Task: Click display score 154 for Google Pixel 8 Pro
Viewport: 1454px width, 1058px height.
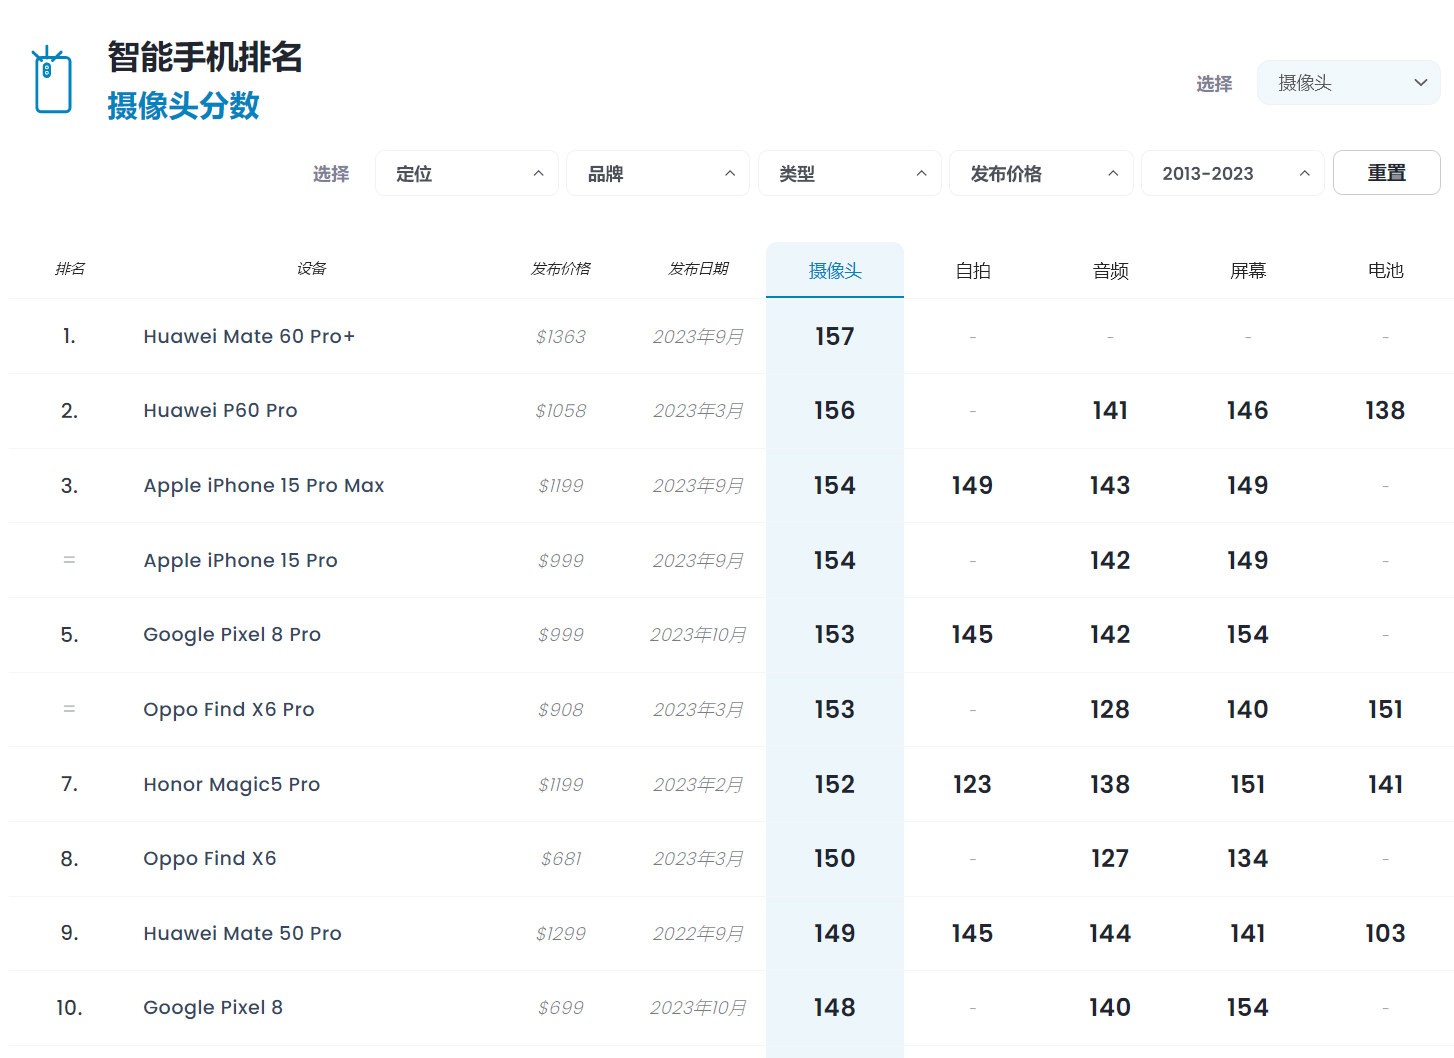Action: coord(1248,634)
